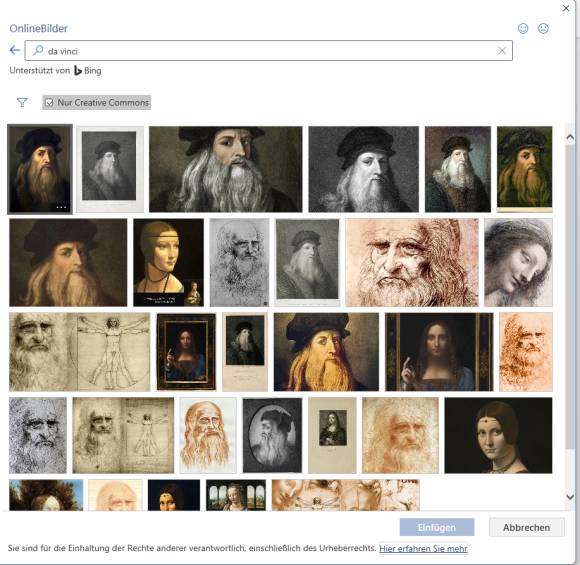
Task: Select the framed Salvator Mundi thumbnail
Action: 186,352
